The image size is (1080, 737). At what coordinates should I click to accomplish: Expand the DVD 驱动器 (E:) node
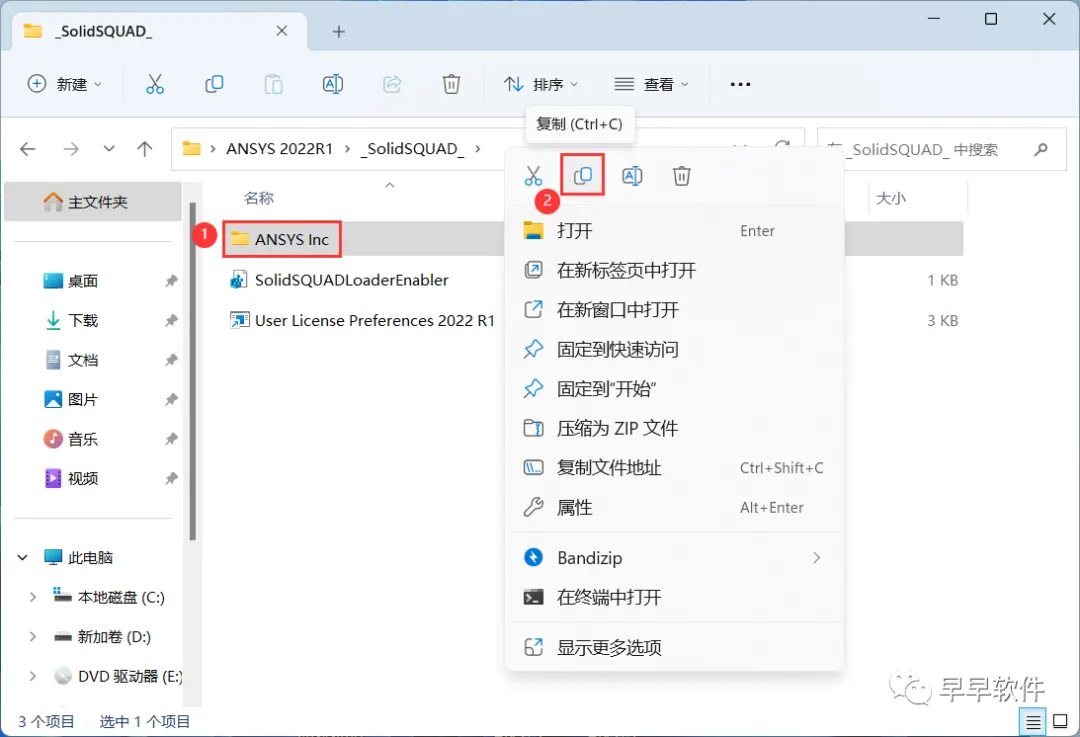point(32,676)
